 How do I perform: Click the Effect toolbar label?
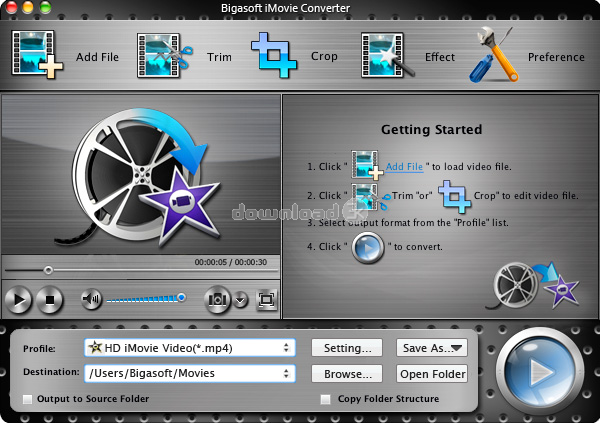(x=440, y=57)
